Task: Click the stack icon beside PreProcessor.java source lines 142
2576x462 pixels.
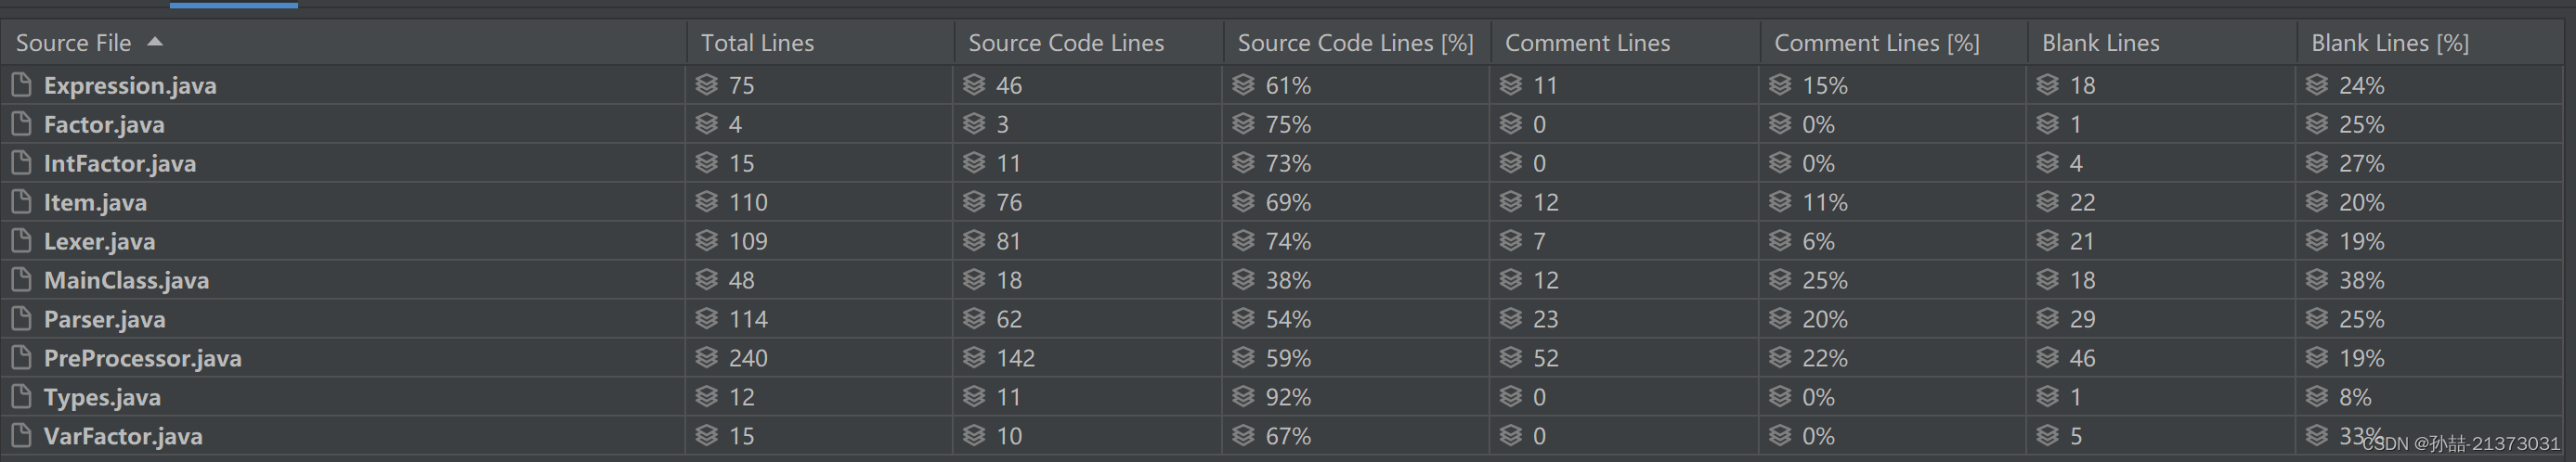Action: pyautogui.click(x=974, y=358)
